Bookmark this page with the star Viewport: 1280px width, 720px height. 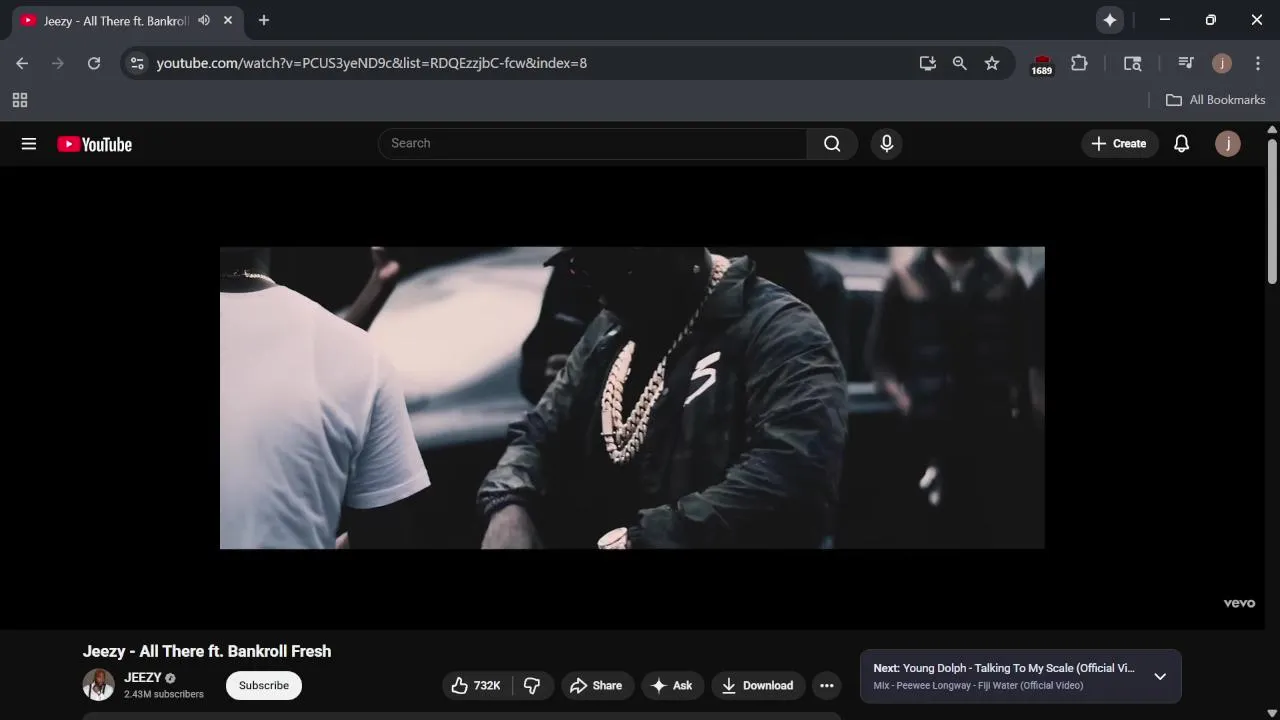tap(992, 63)
